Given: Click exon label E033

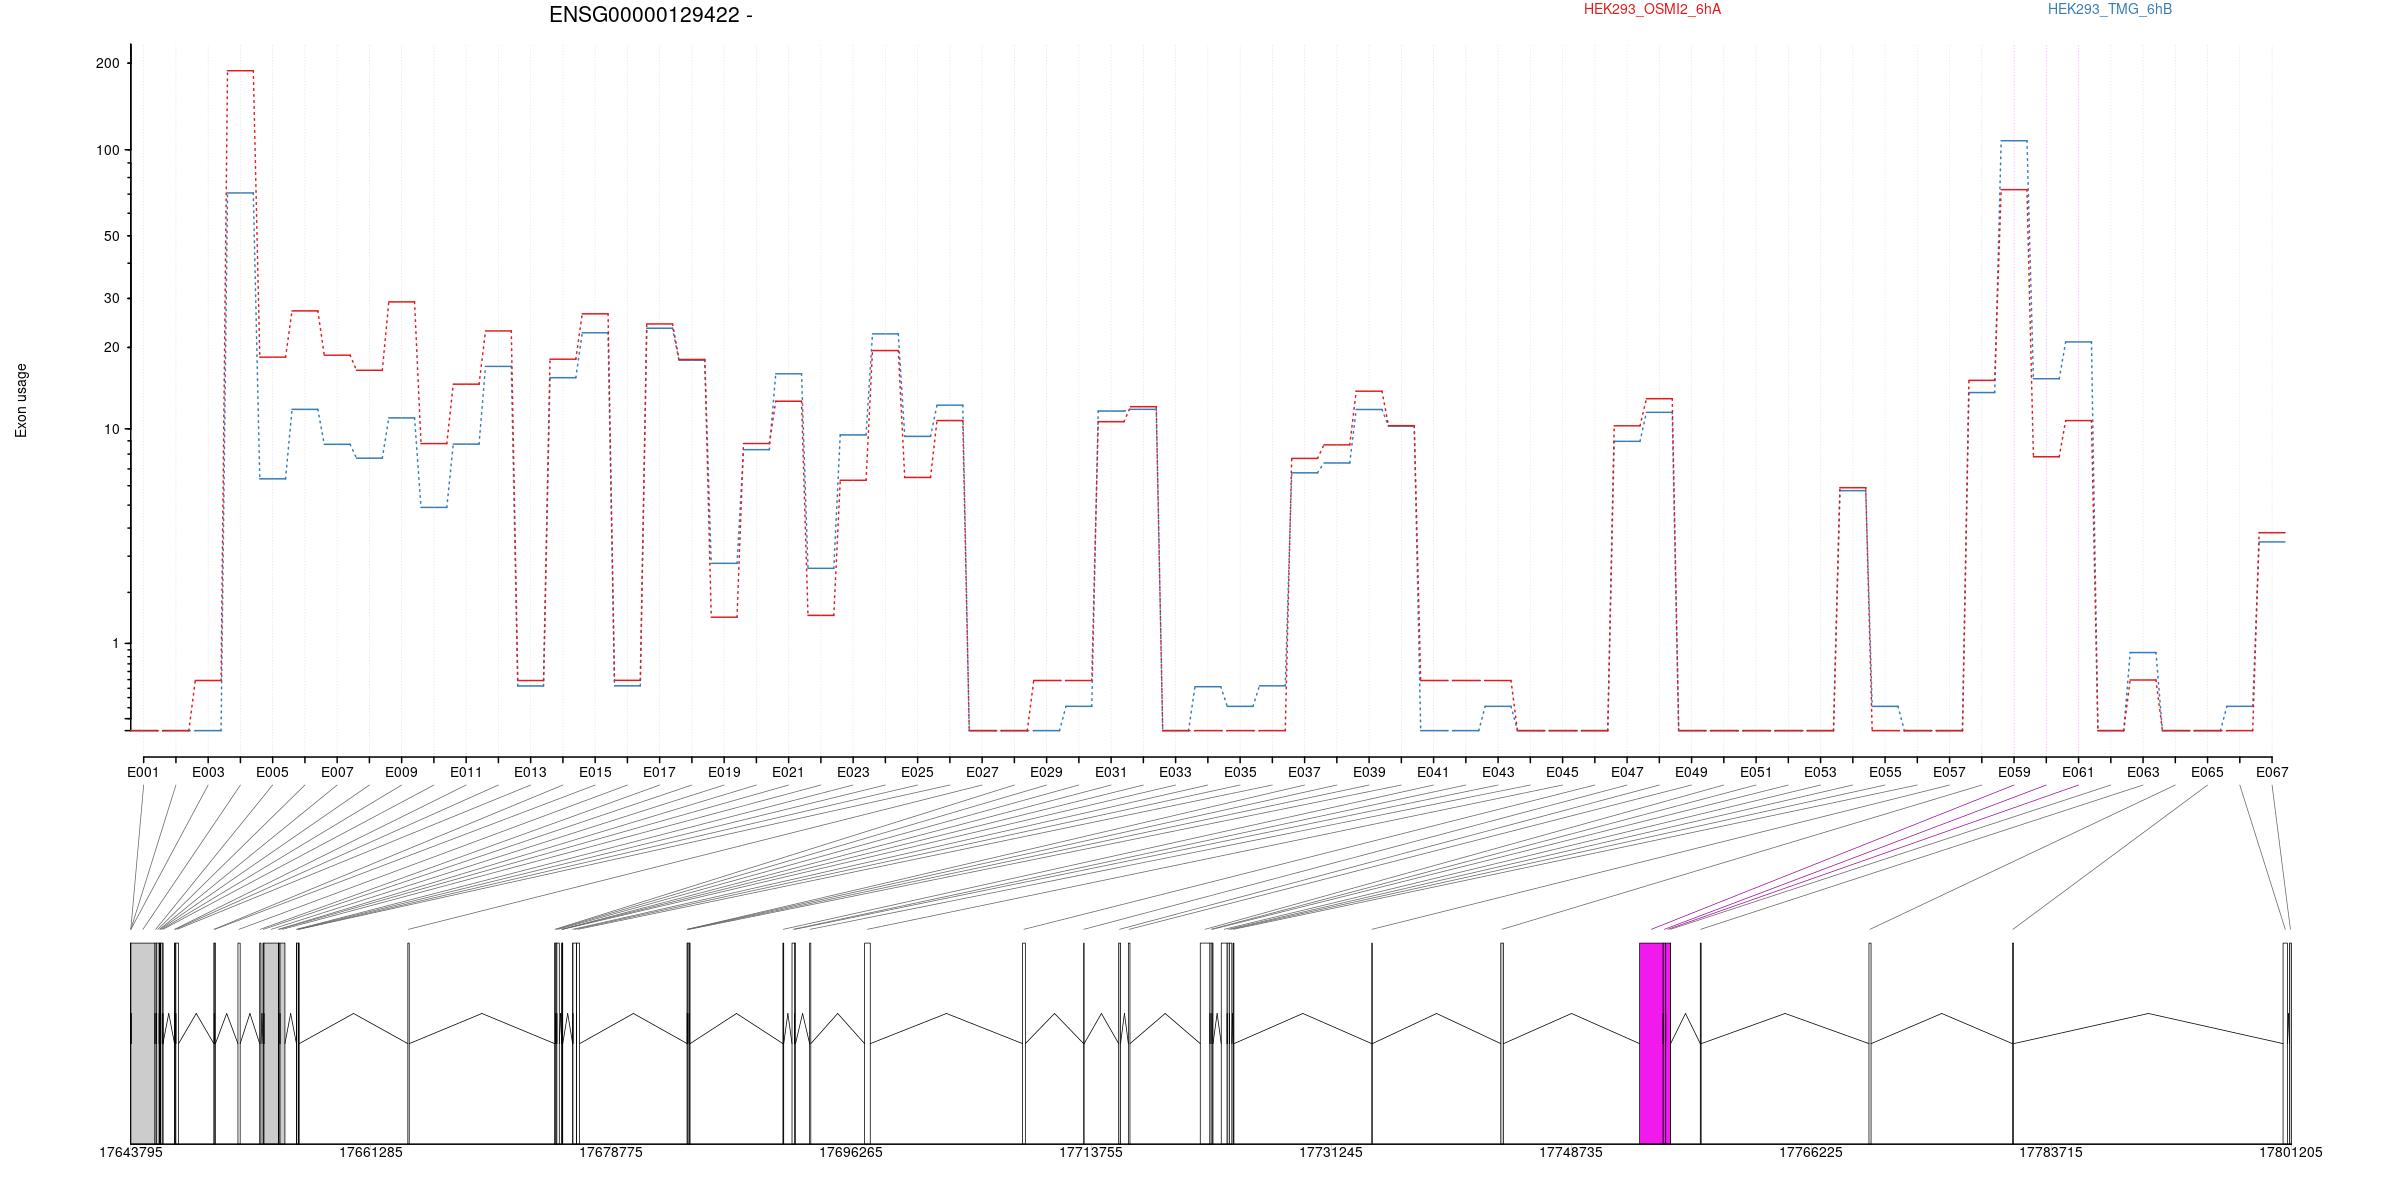Looking at the screenshot, I should 1175,772.
